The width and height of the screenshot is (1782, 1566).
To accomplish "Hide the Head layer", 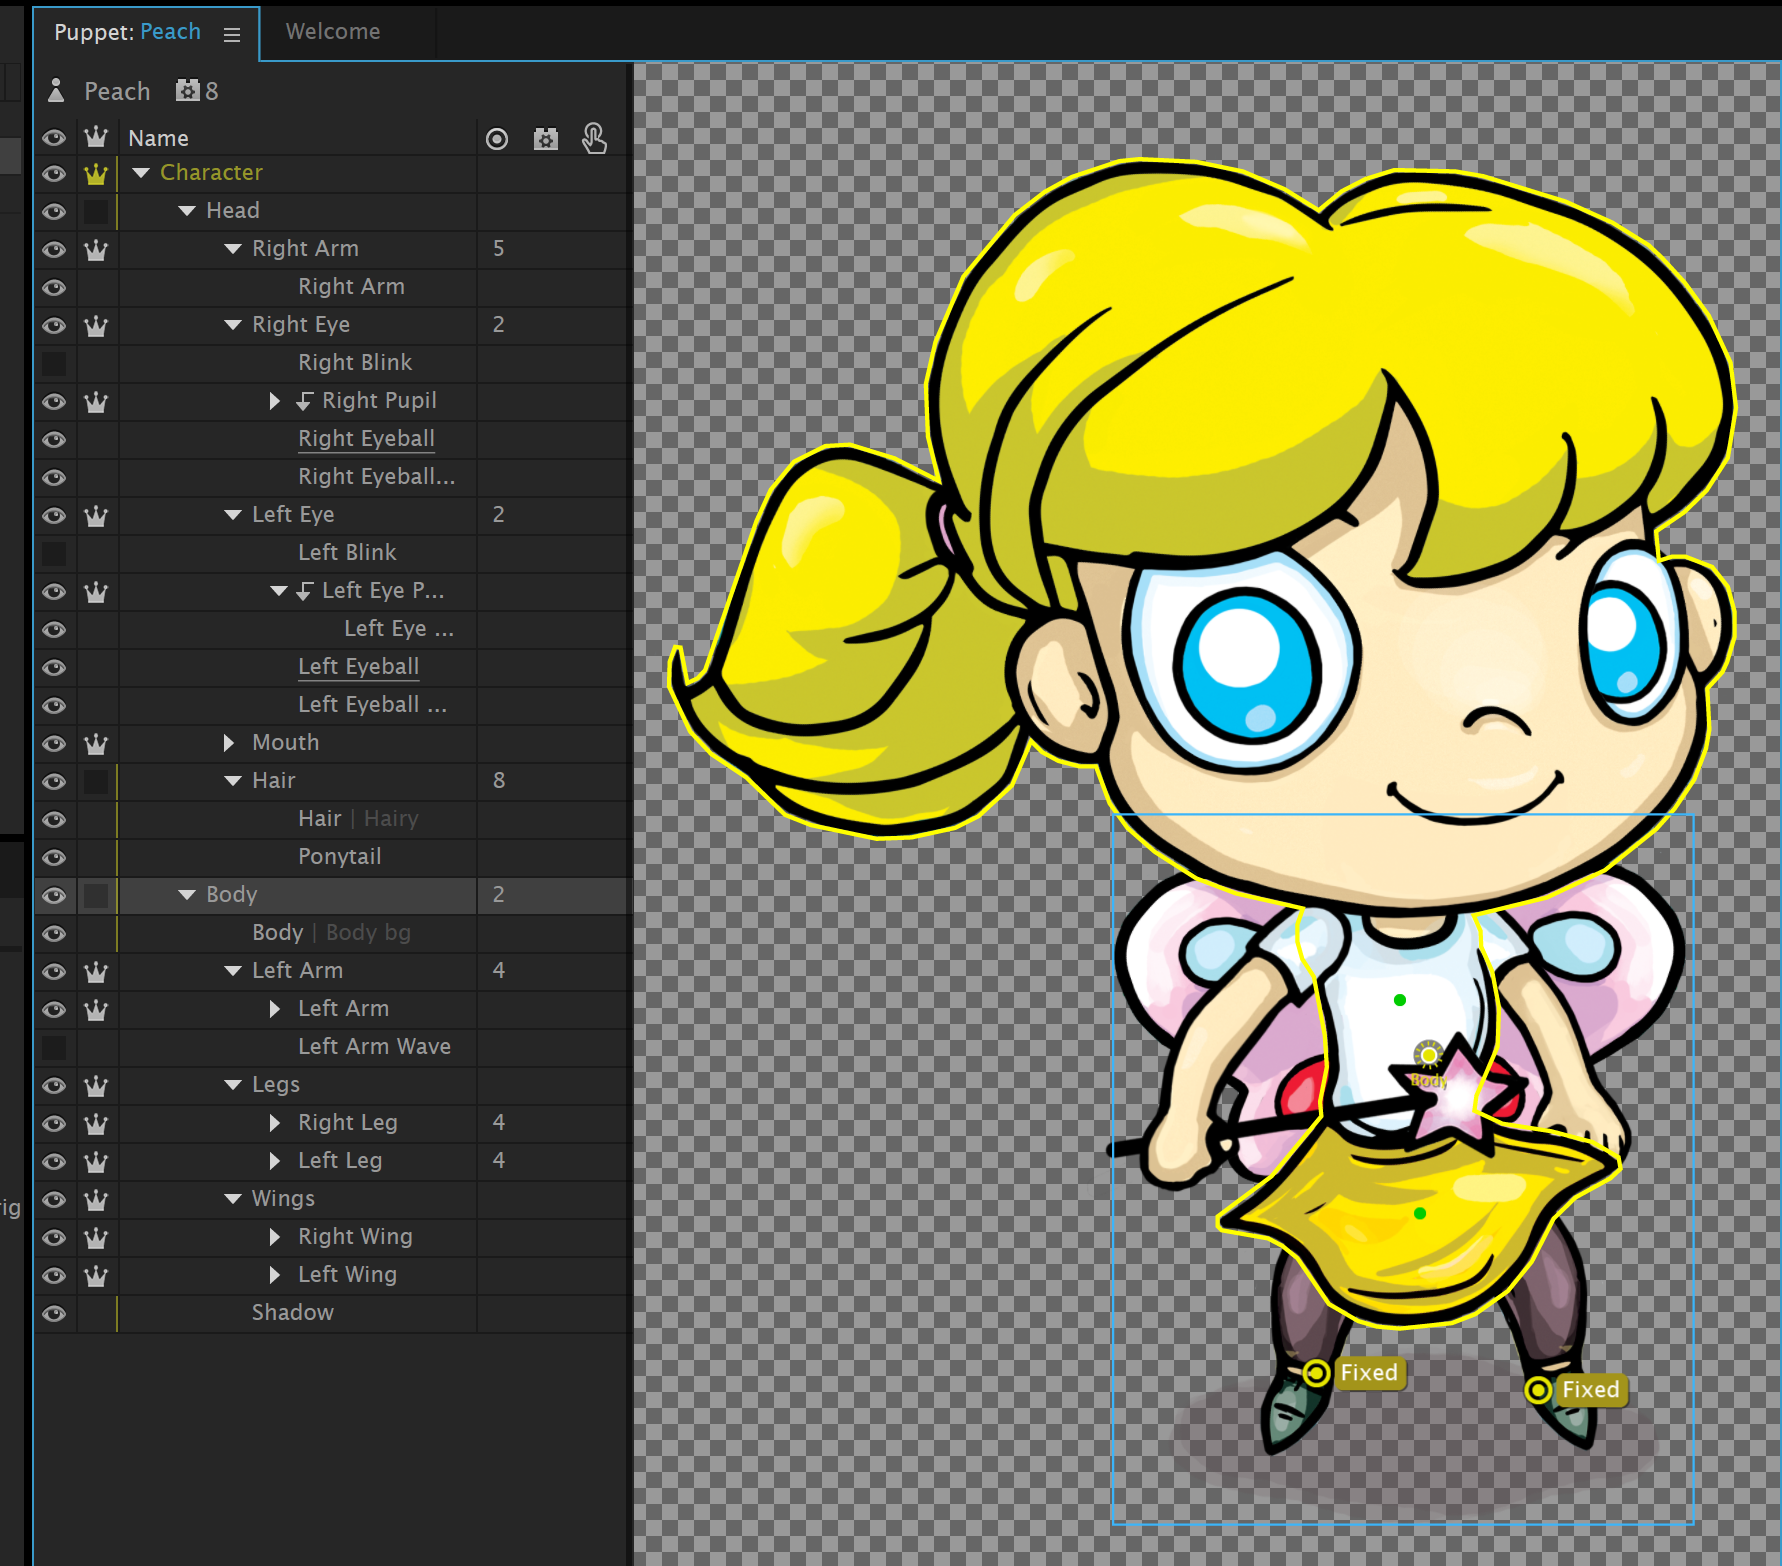I will coord(54,212).
